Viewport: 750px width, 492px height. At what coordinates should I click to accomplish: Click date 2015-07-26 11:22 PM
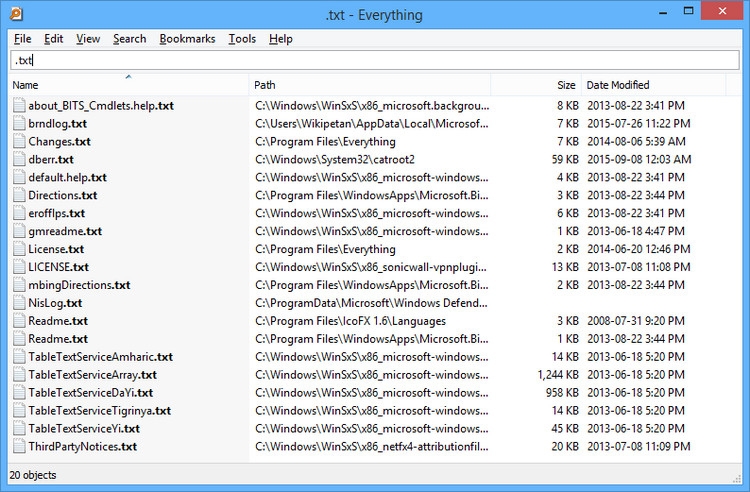pyautogui.click(x=639, y=124)
